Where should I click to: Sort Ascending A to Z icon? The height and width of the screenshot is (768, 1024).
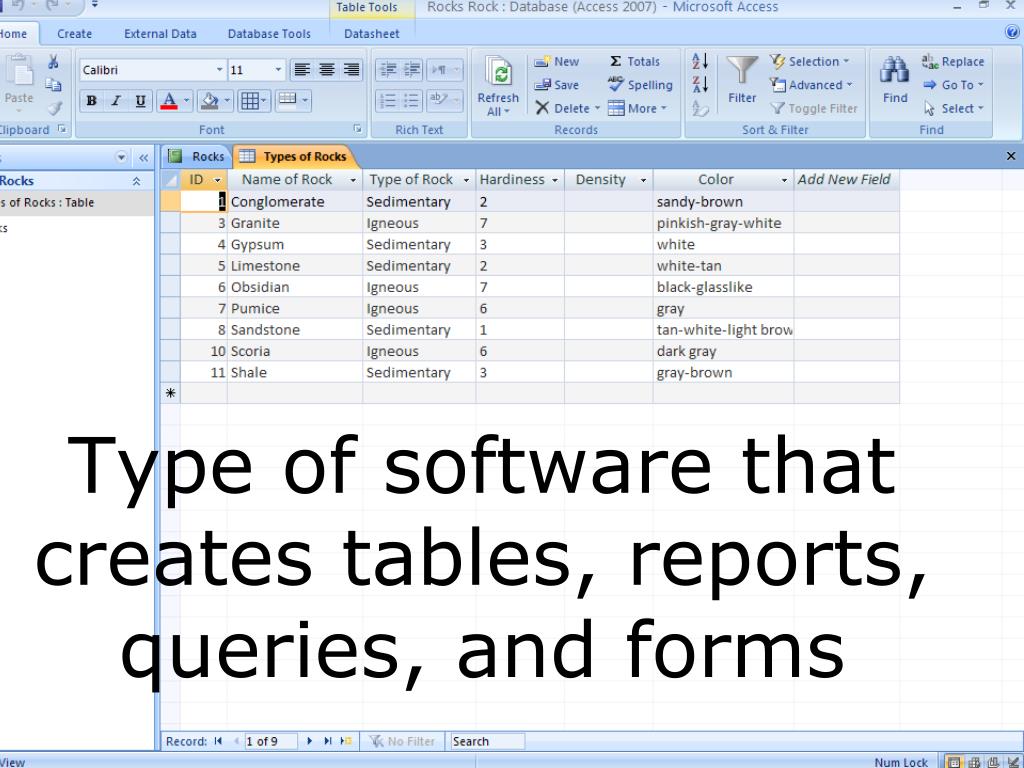[700, 61]
